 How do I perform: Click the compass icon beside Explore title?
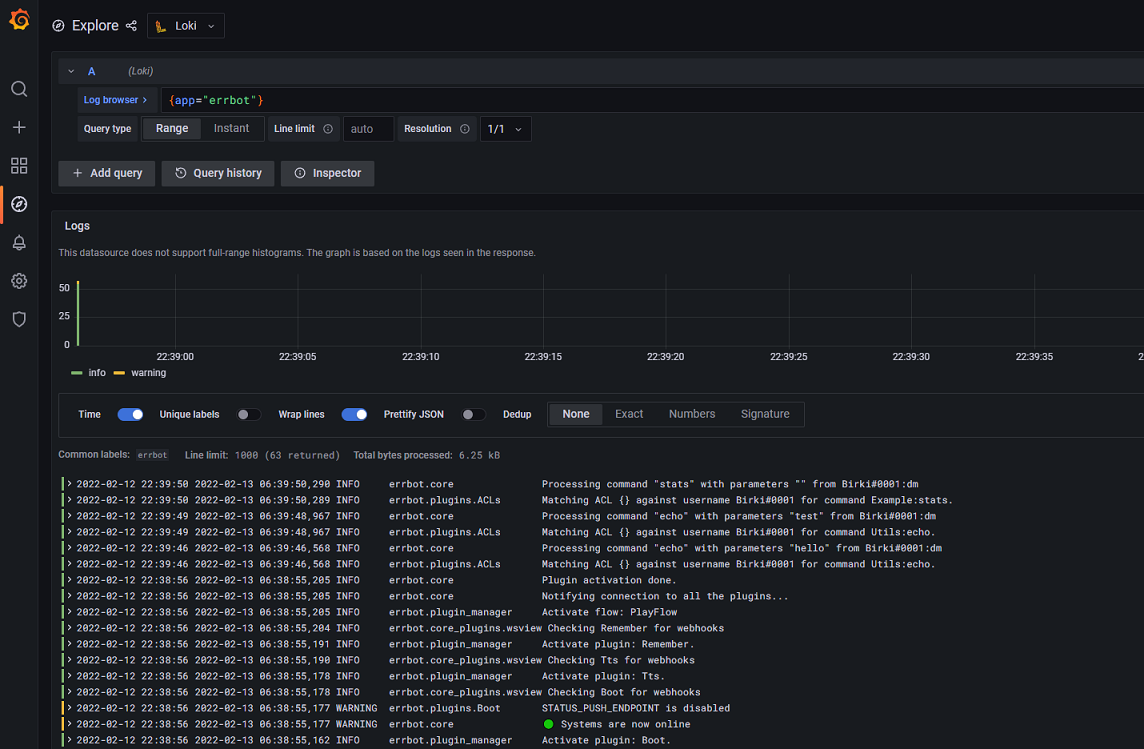58,26
